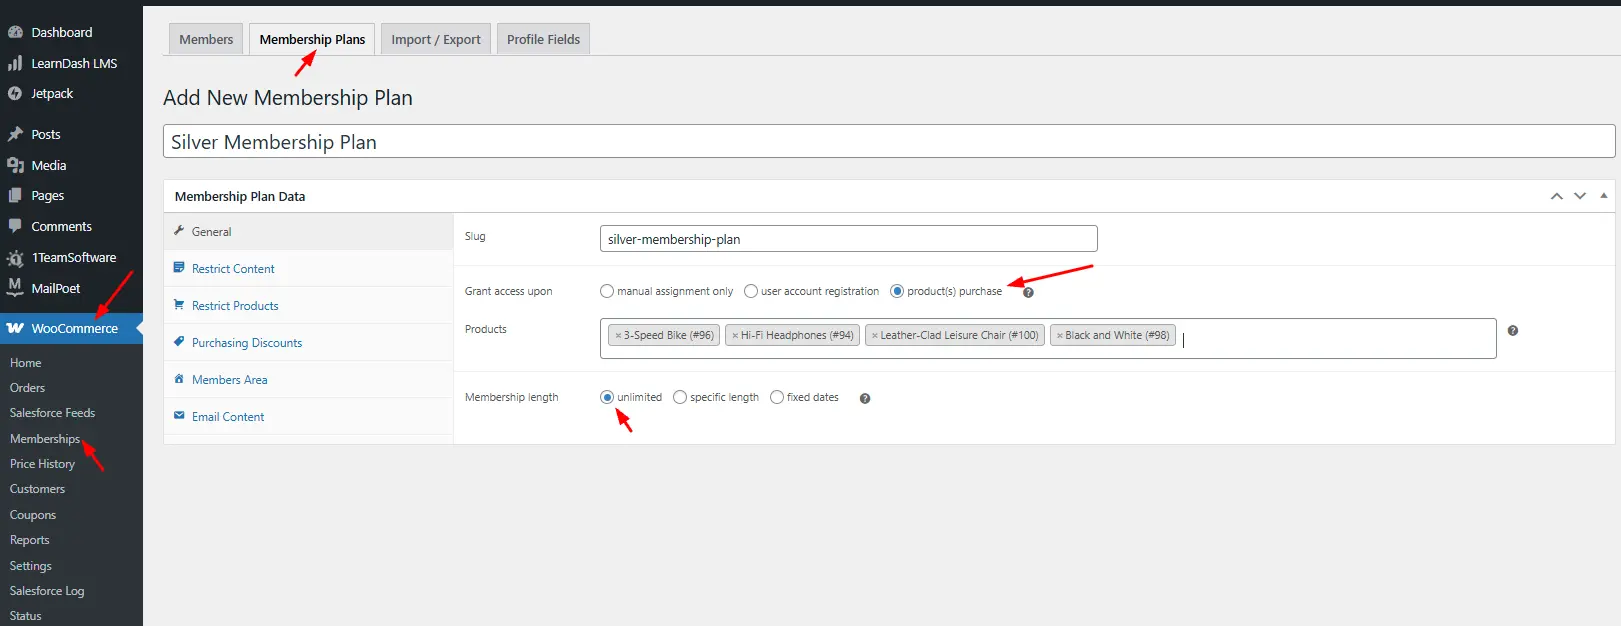
Task: Go to WooCommerce Home submenu
Action: point(26,363)
